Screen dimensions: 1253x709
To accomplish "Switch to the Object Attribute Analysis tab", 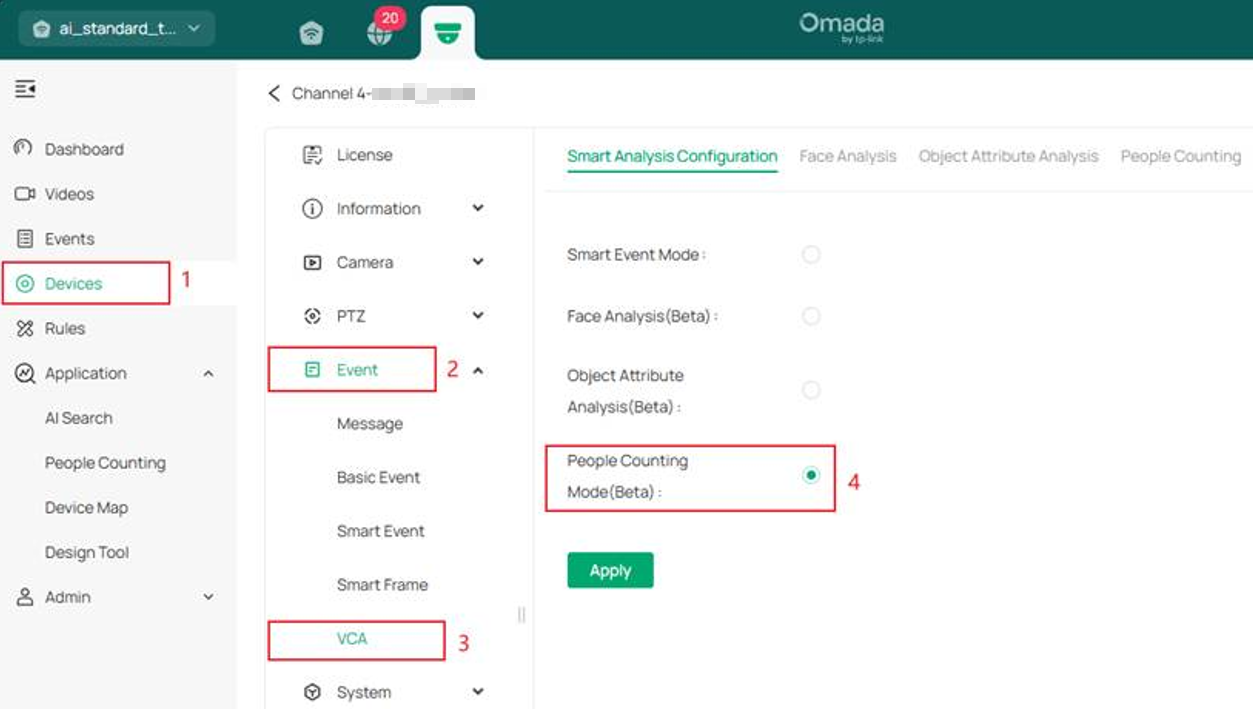I will click(x=1007, y=156).
